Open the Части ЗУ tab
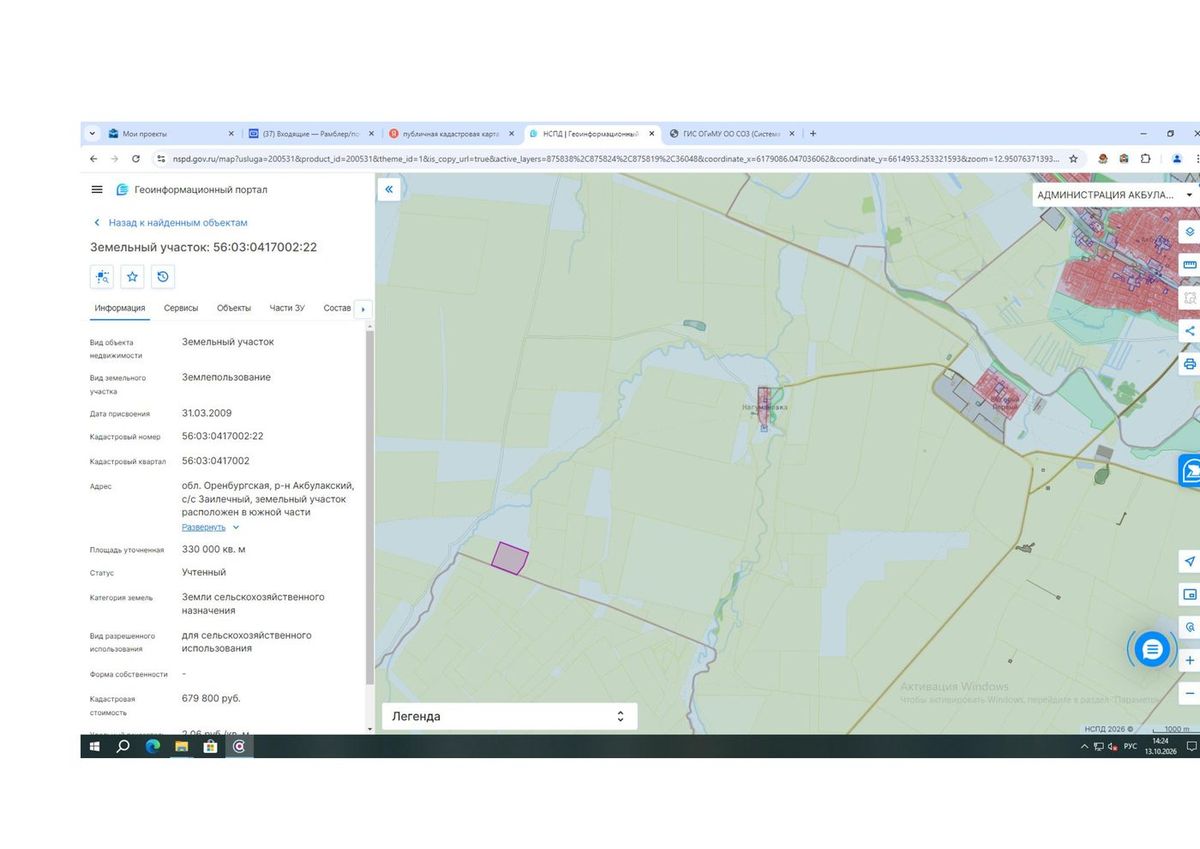 pyautogui.click(x=287, y=308)
